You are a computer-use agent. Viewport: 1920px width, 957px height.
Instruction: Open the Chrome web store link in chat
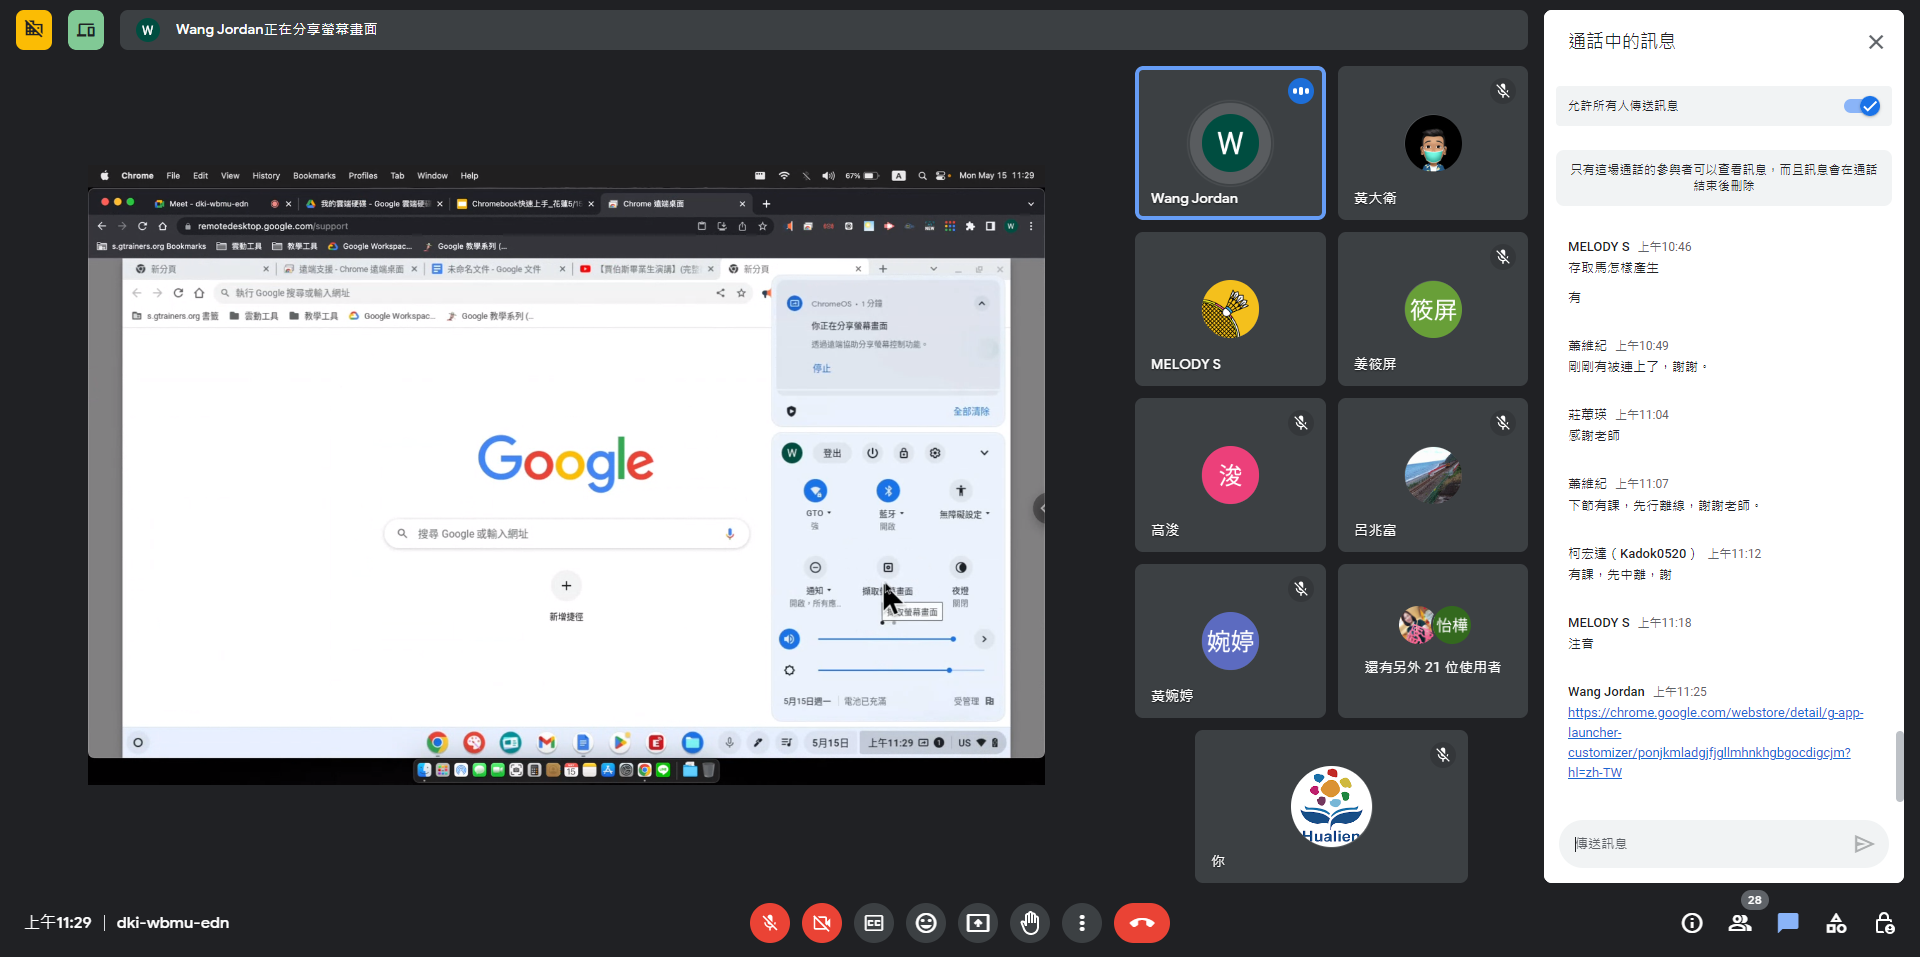pyautogui.click(x=1714, y=742)
